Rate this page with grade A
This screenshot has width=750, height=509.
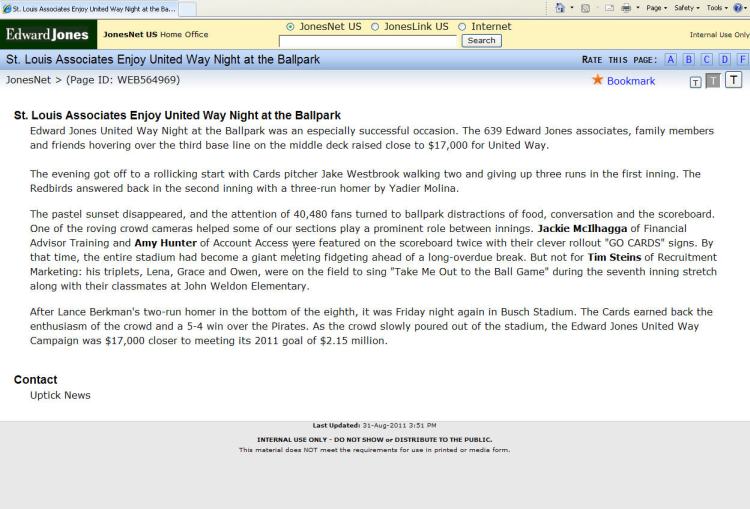coord(671,60)
